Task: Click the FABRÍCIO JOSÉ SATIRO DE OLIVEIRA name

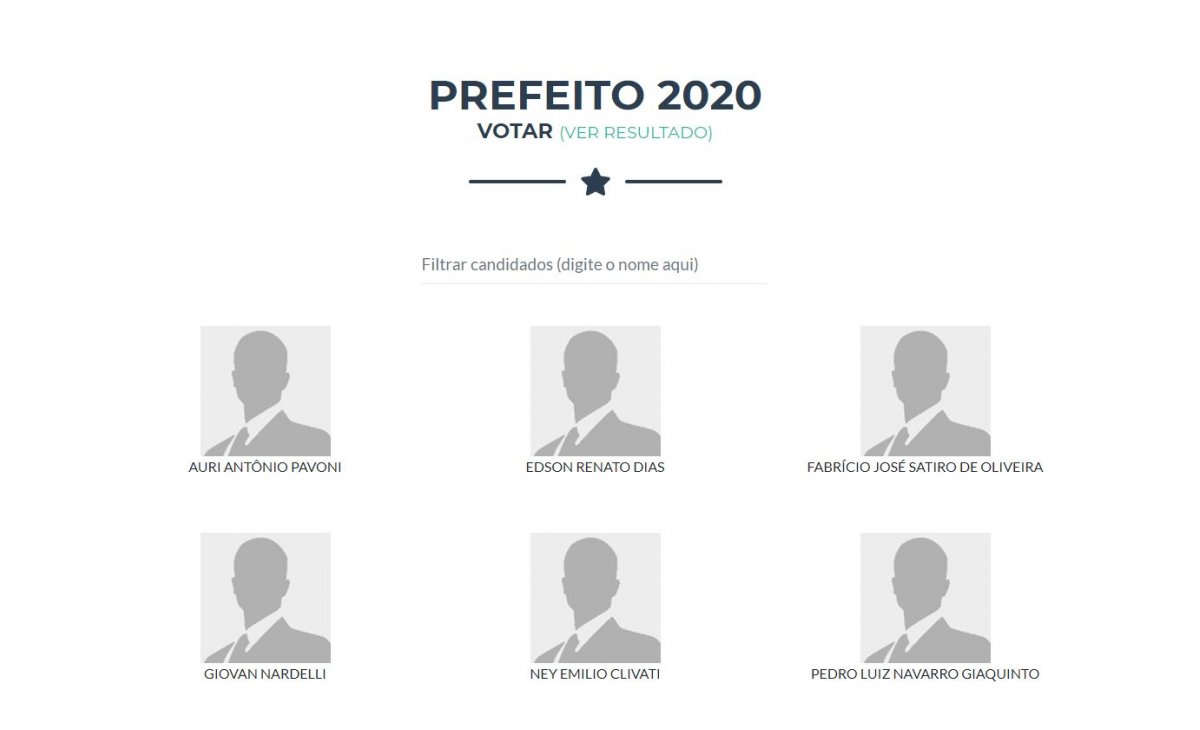Action: pyautogui.click(x=925, y=467)
